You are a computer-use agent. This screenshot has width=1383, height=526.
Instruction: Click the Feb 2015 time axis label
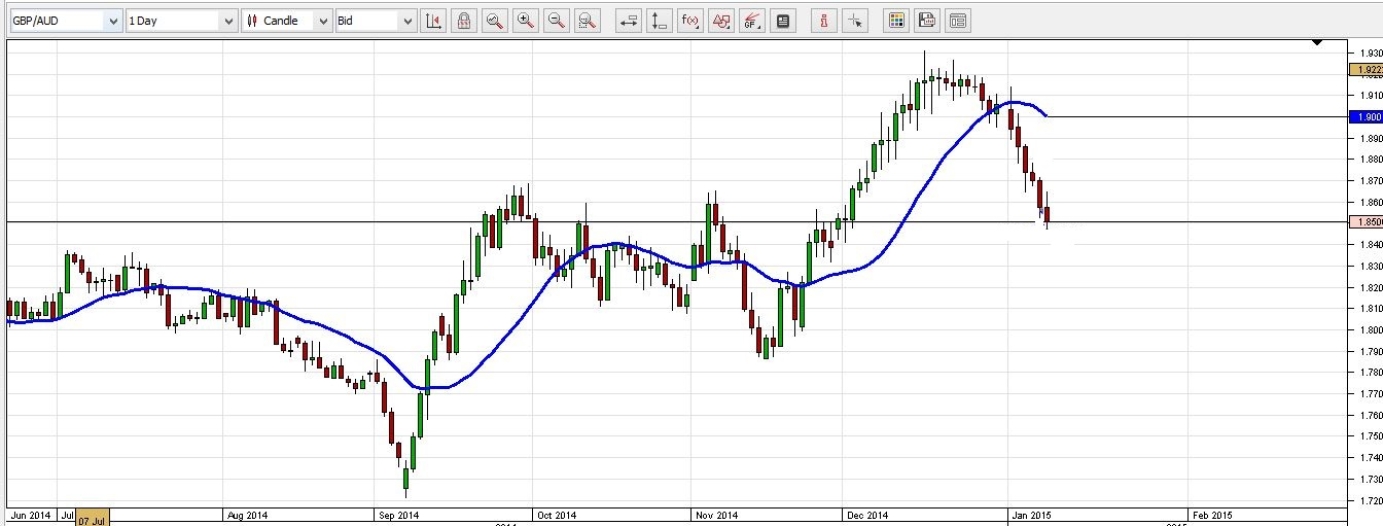[1213, 516]
